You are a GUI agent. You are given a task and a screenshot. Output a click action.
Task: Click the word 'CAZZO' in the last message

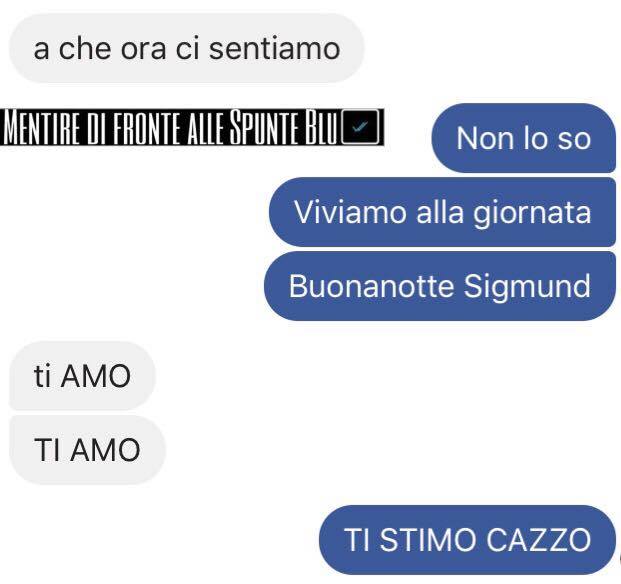coord(539,540)
